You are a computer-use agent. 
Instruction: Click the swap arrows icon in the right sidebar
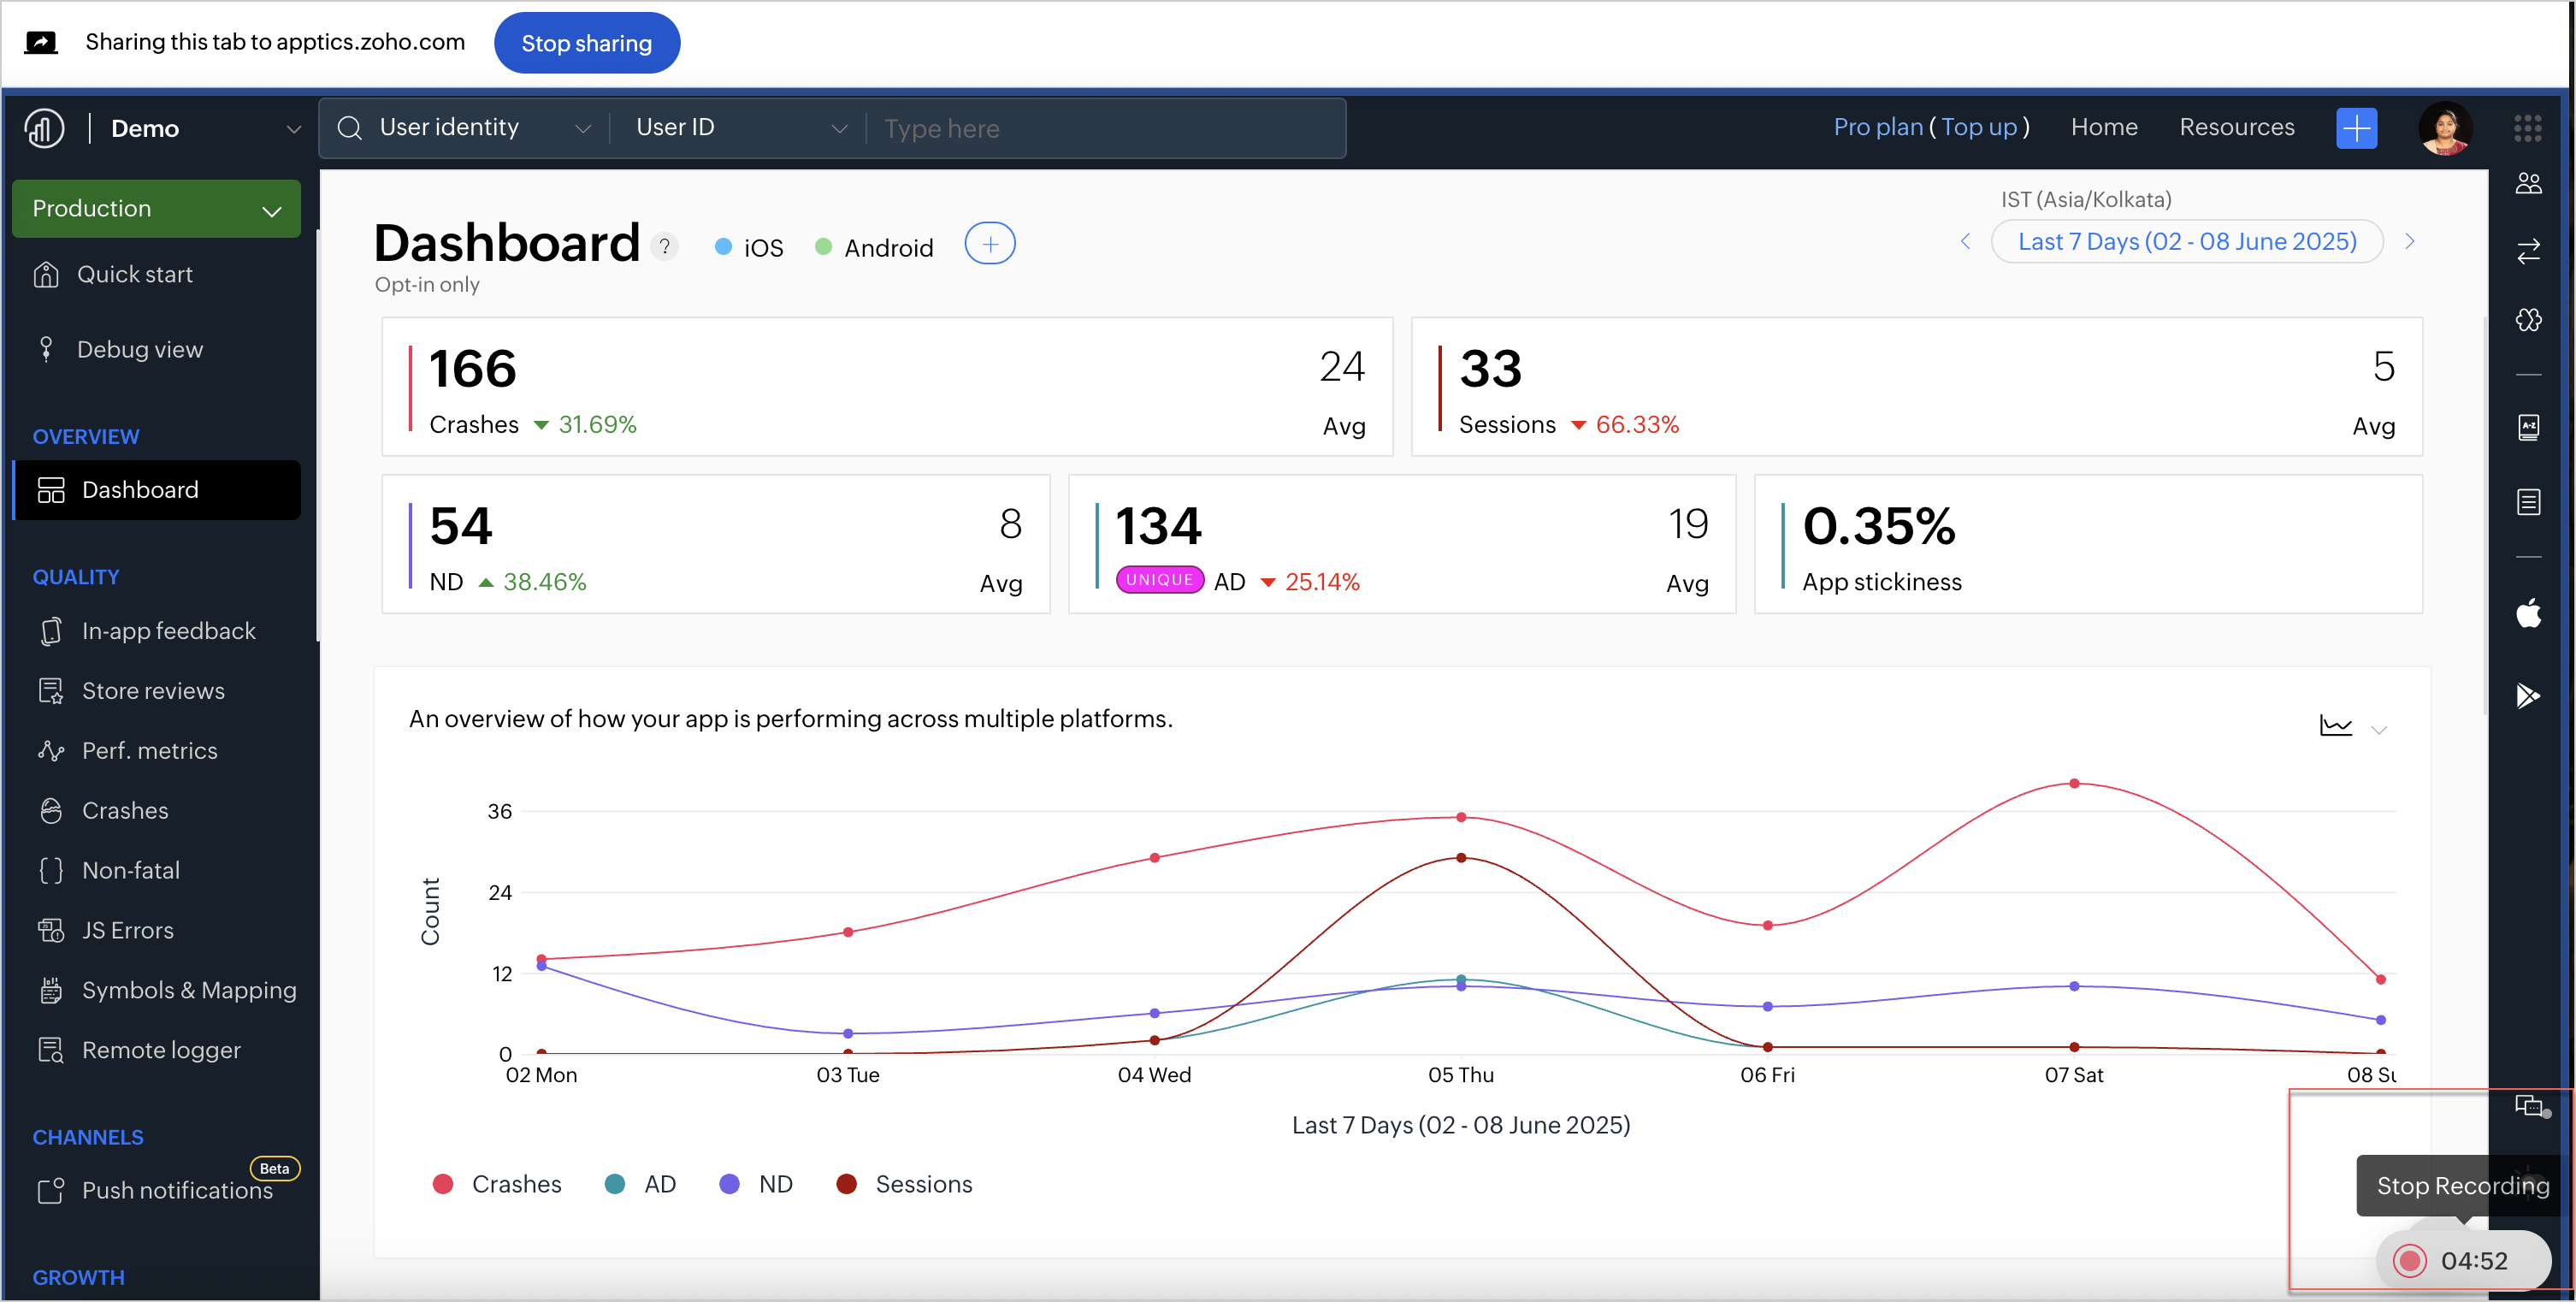pyautogui.click(x=2528, y=251)
